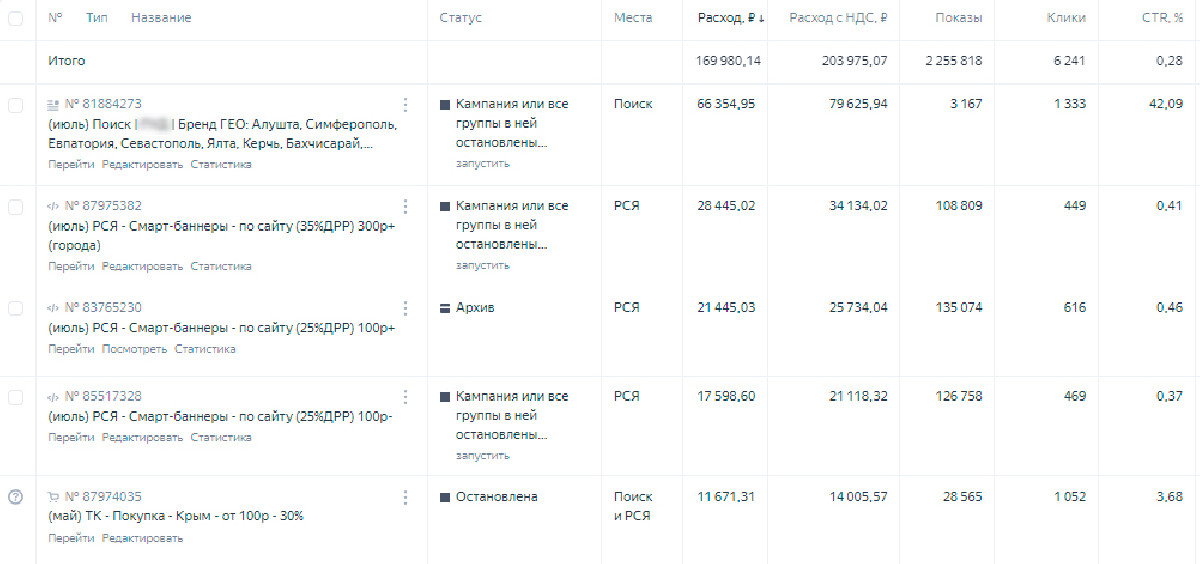The height and width of the screenshot is (564, 1200).
Task: Open Редактировать link for campaign 87974035
Action: click(143, 538)
